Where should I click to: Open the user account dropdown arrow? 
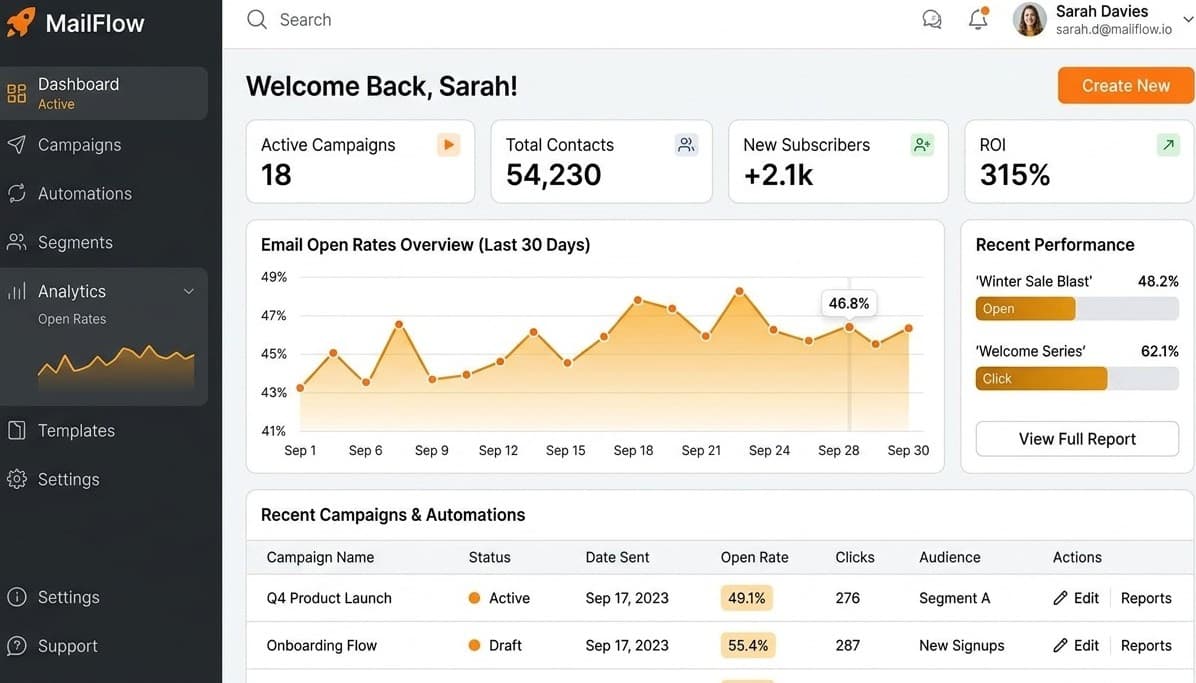(x=1188, y=20)
